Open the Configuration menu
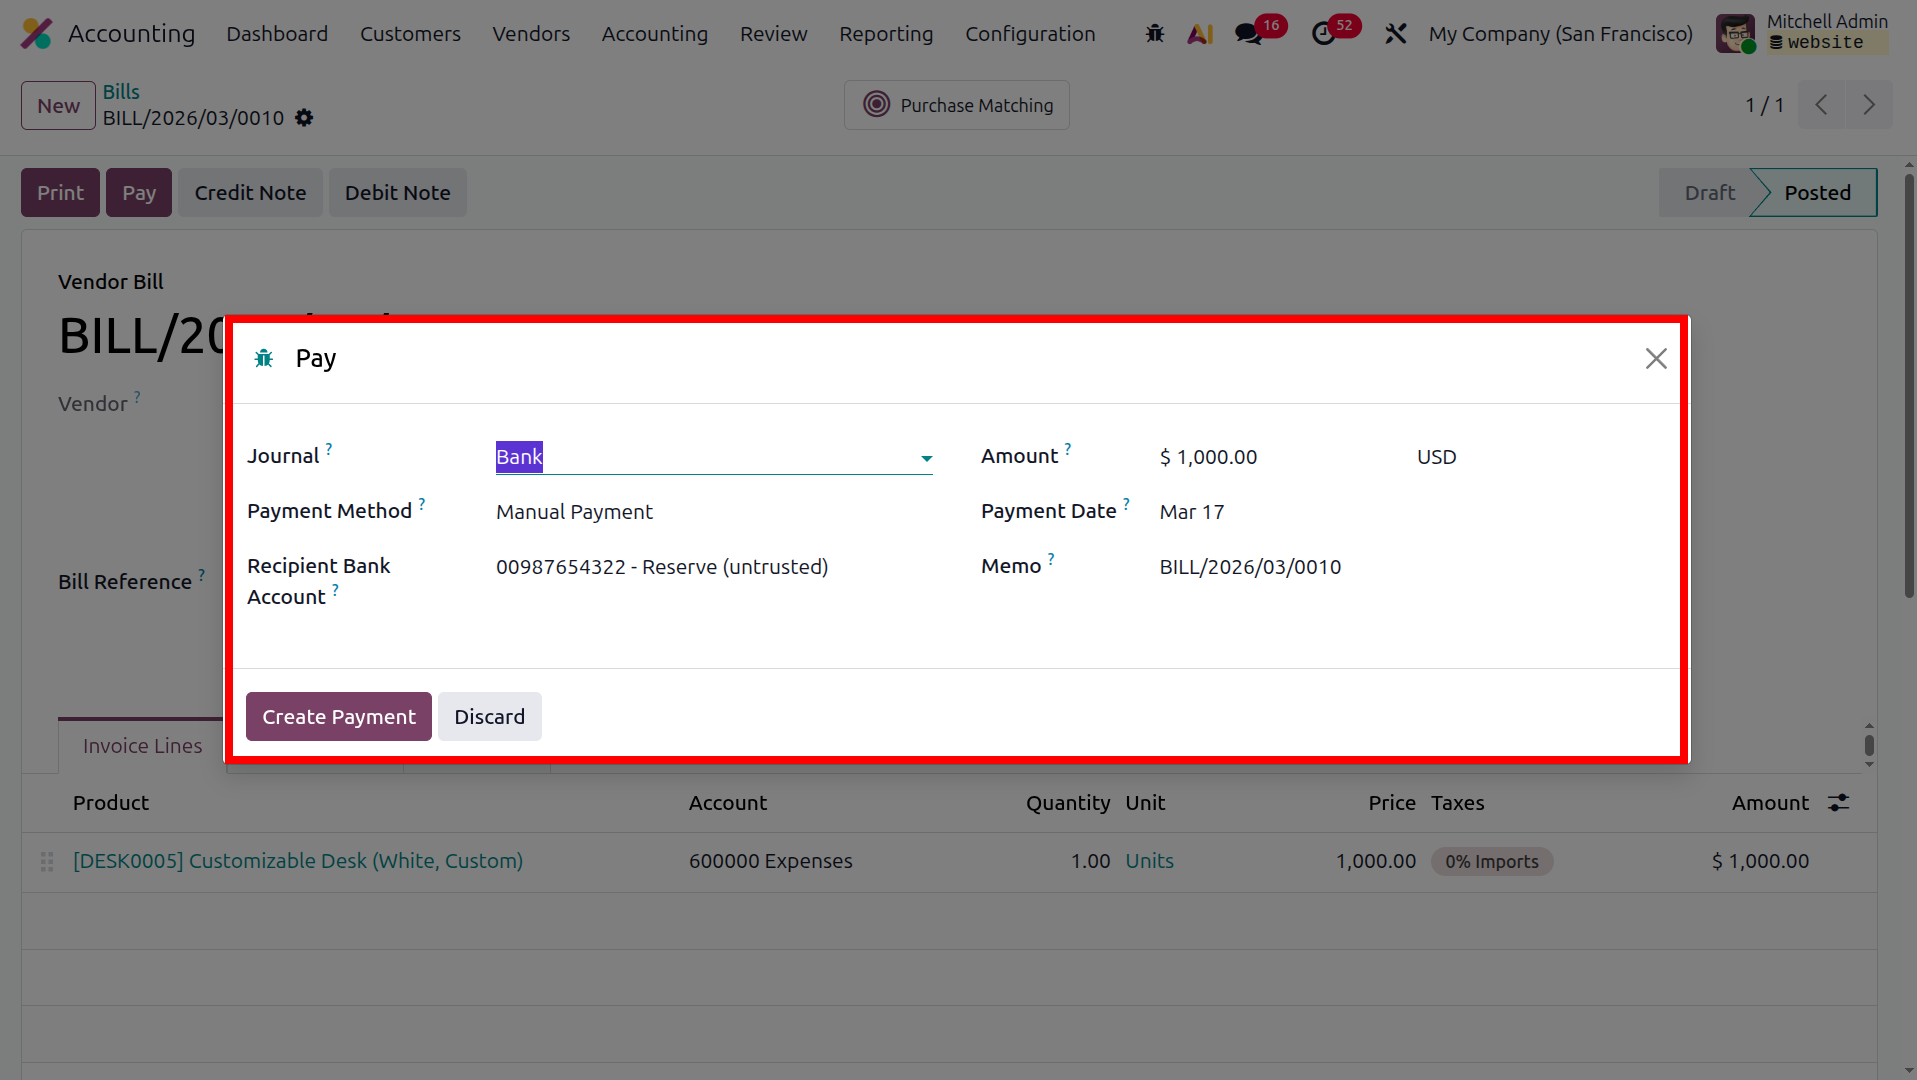The height and width of the screenshot is (1080, 1917). (x=1030, y=34)
